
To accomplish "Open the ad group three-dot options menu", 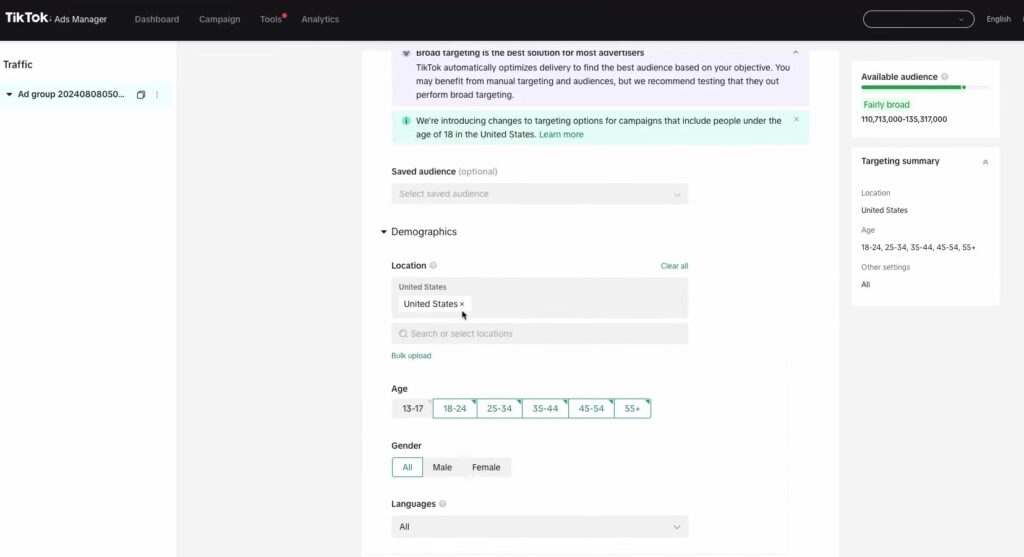I will coord(157,95).
